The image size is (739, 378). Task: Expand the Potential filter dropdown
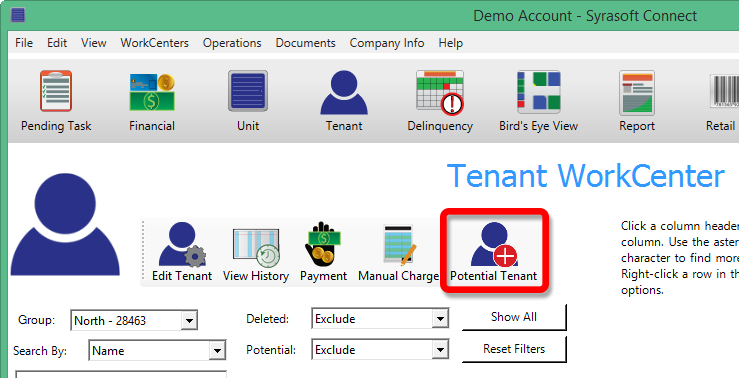tap(440, 350)
